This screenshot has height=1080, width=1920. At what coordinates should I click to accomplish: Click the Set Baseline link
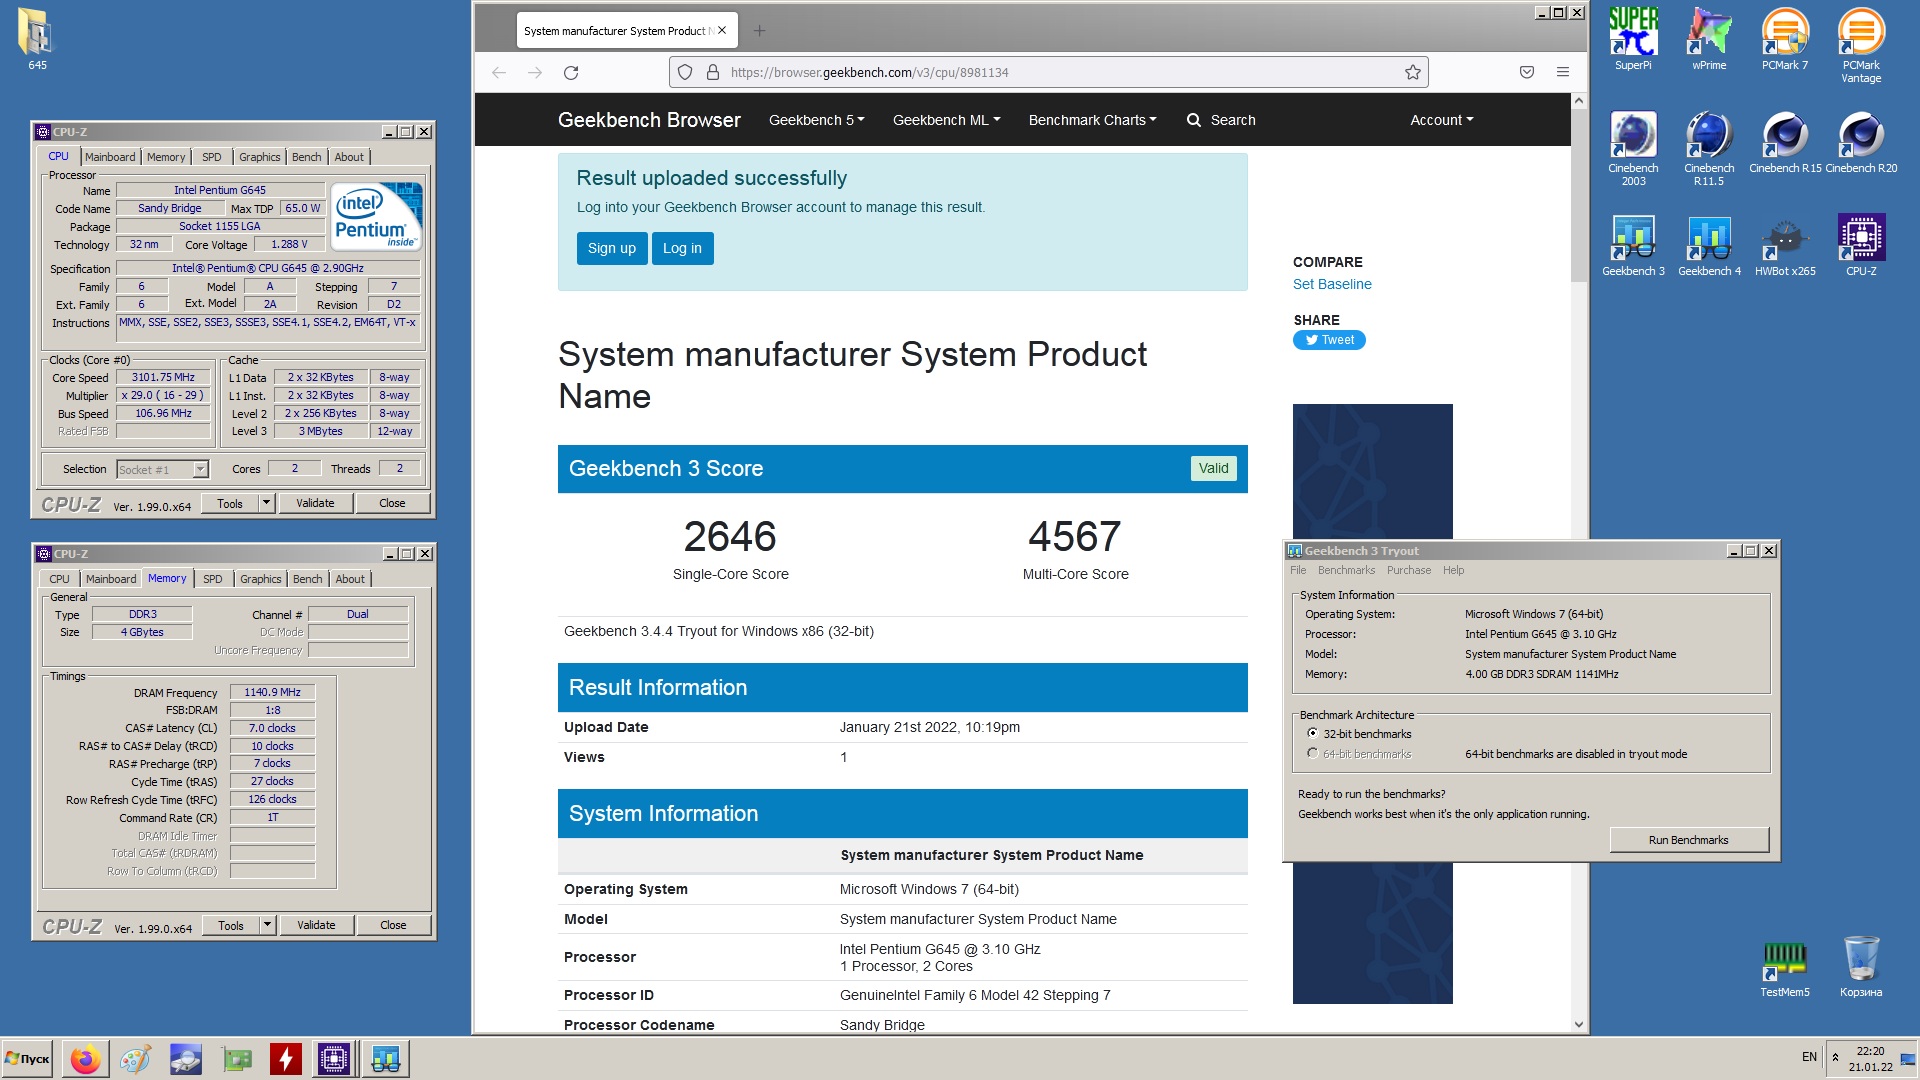[x=1332, y=284]
